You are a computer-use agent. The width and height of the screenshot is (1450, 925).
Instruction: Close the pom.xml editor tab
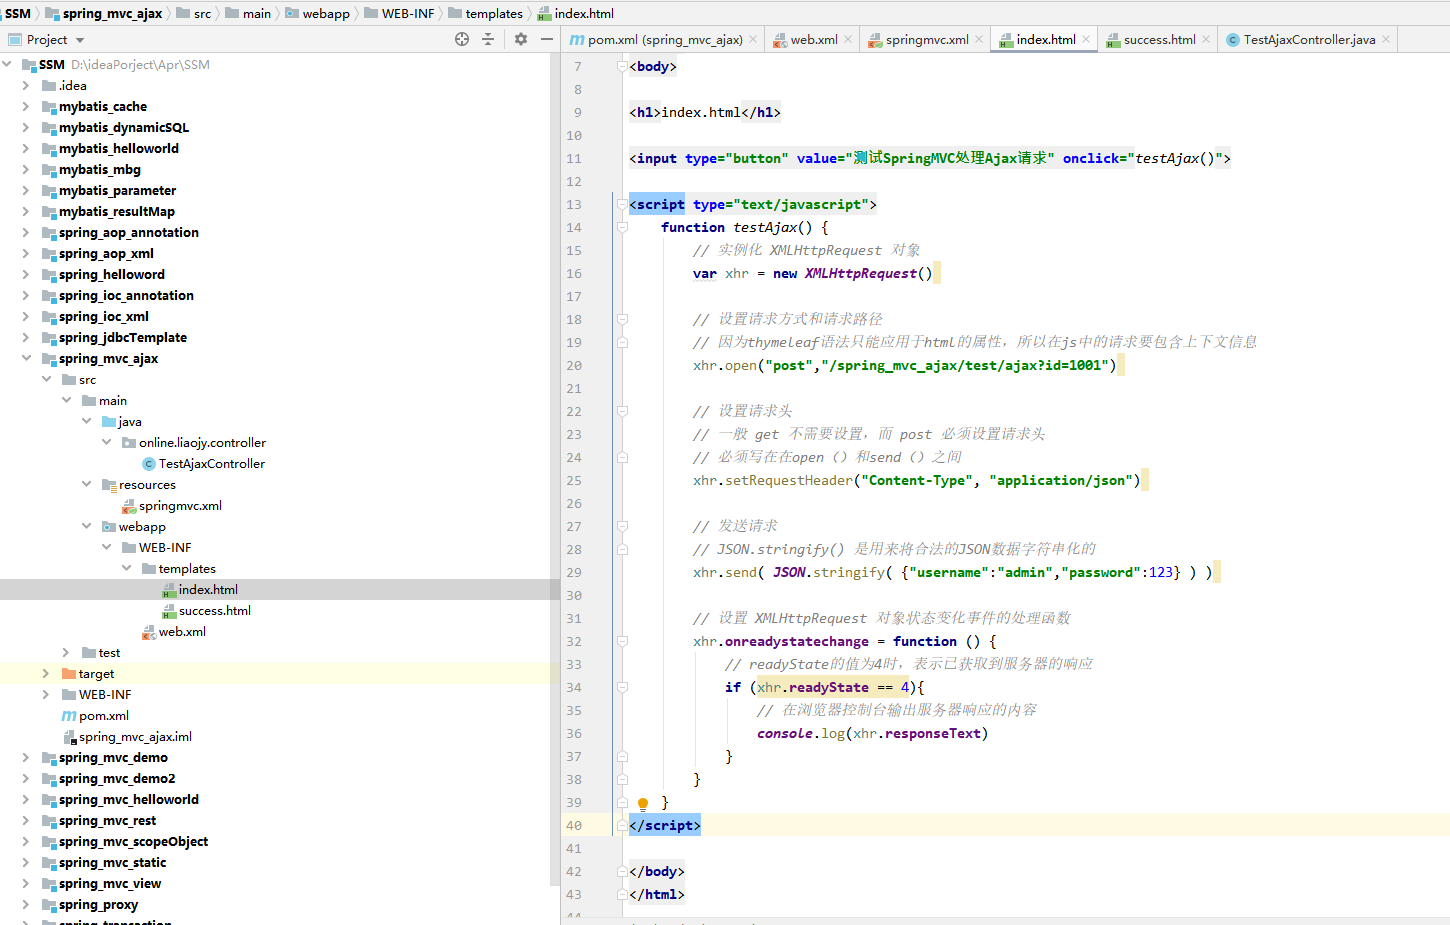(753, 40)
